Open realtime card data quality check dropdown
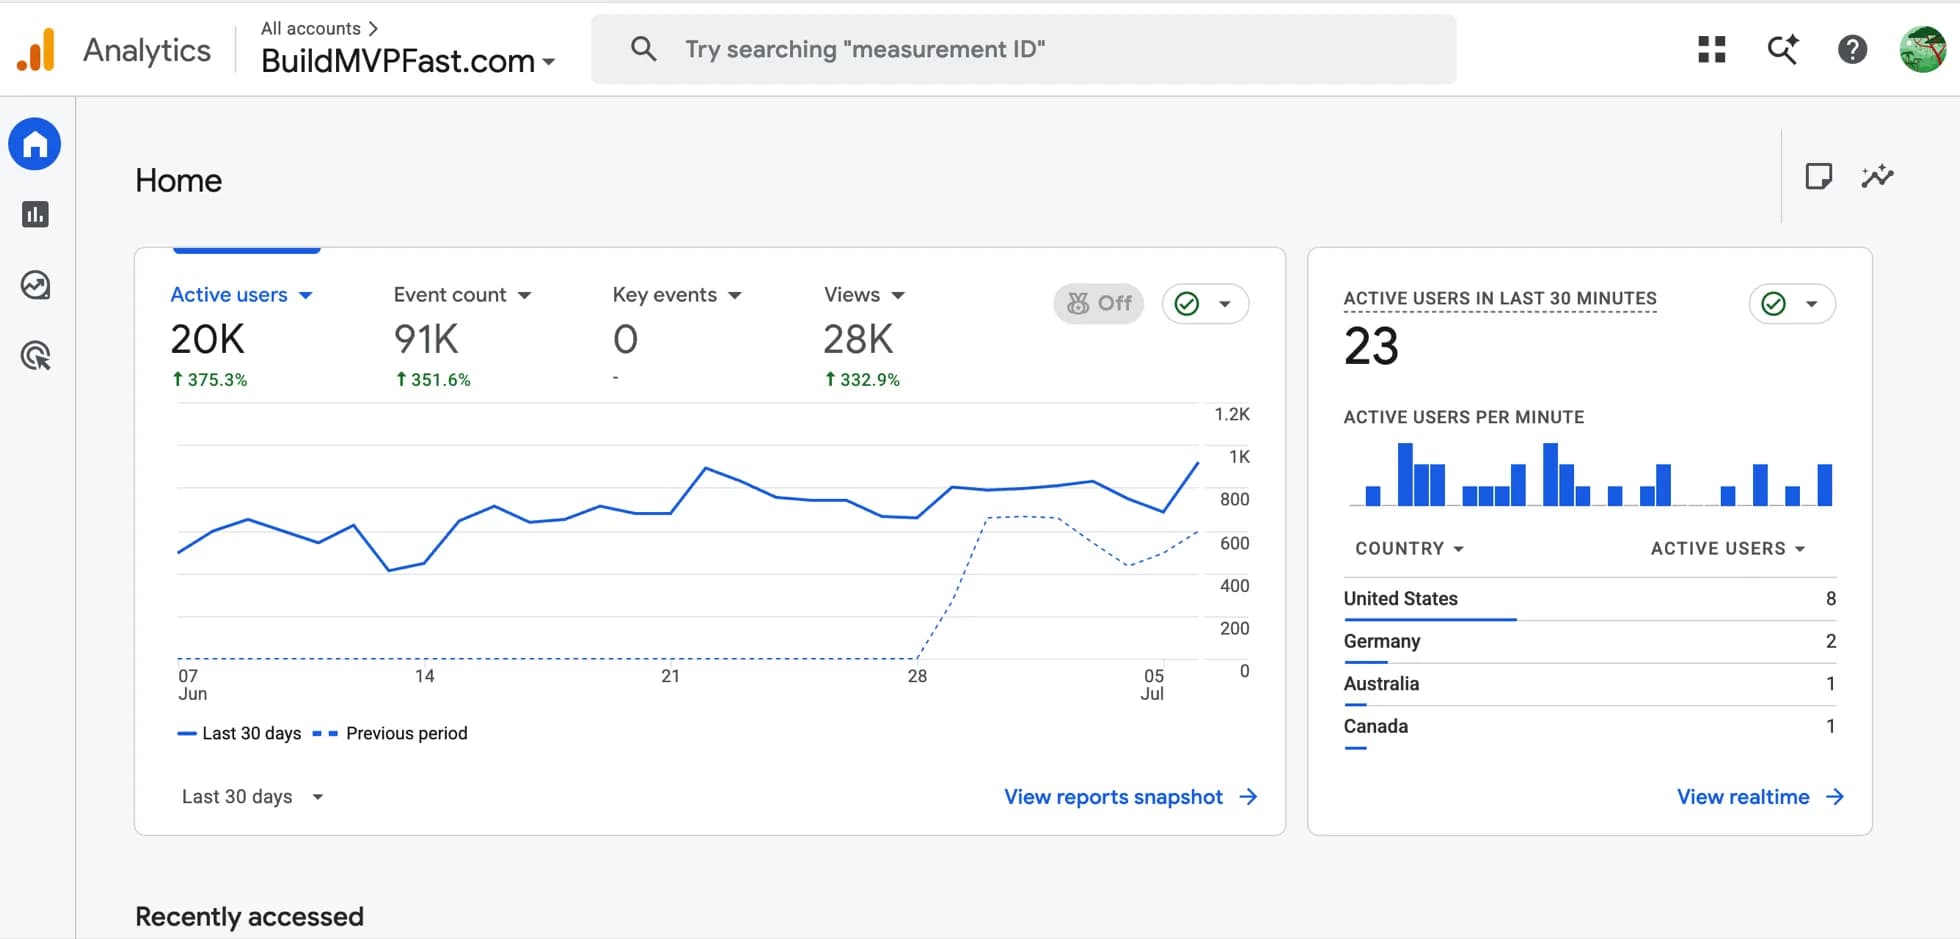The width and height of the screenshot is (1960, 939). [x=1792, y=304]
